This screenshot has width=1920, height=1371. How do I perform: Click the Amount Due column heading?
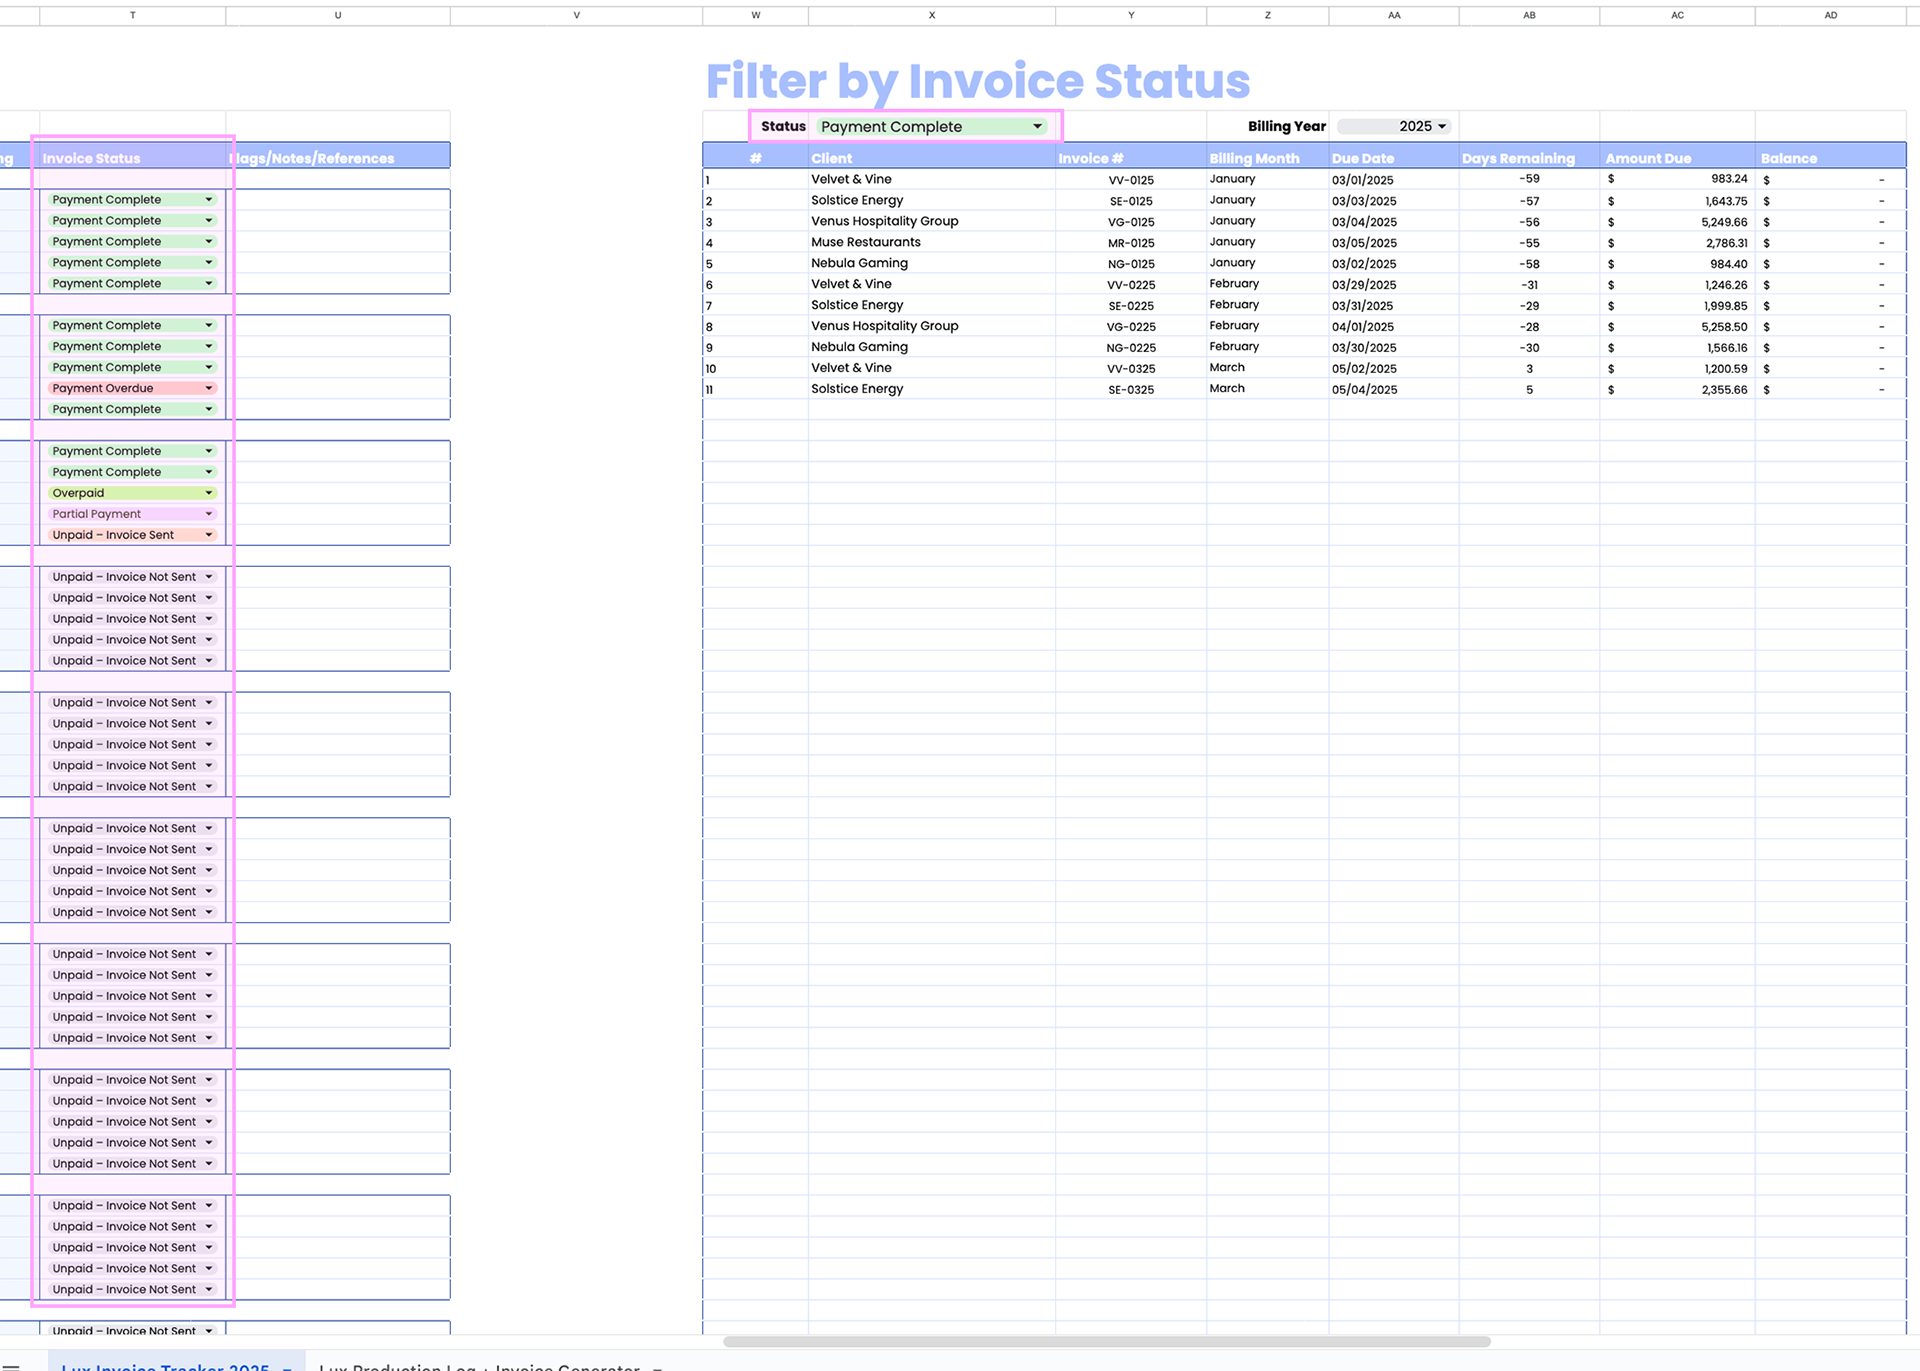1648,158
